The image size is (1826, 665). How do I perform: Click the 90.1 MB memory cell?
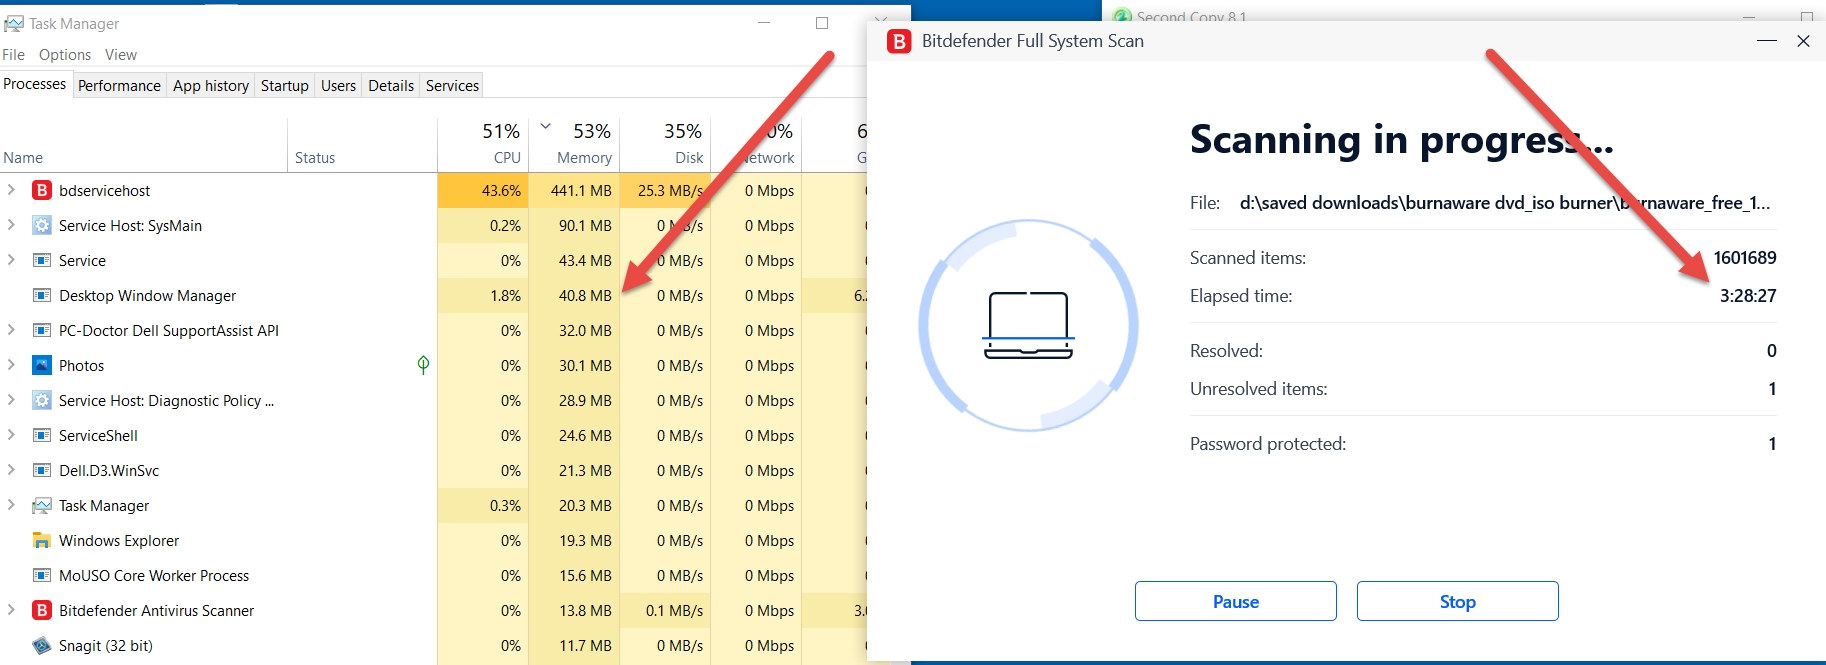click(574, 225)
